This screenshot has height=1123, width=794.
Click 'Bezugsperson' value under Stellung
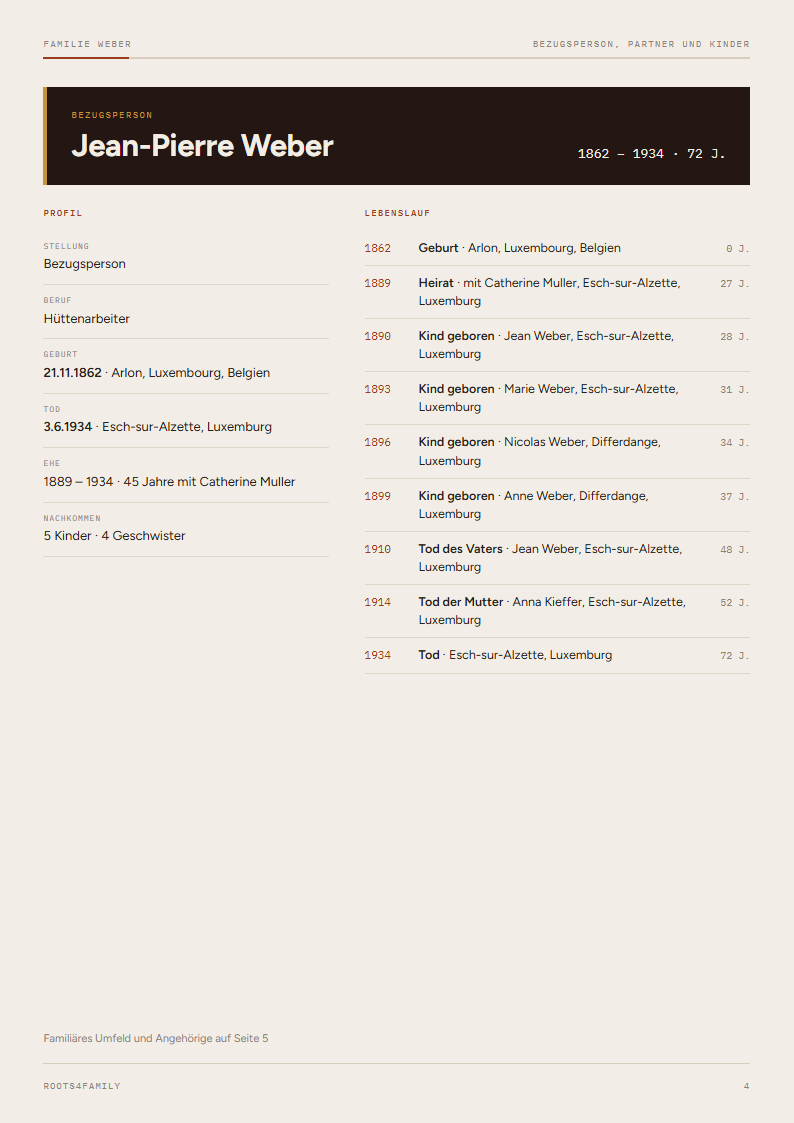pyautogui.click(x=84, y=264)
